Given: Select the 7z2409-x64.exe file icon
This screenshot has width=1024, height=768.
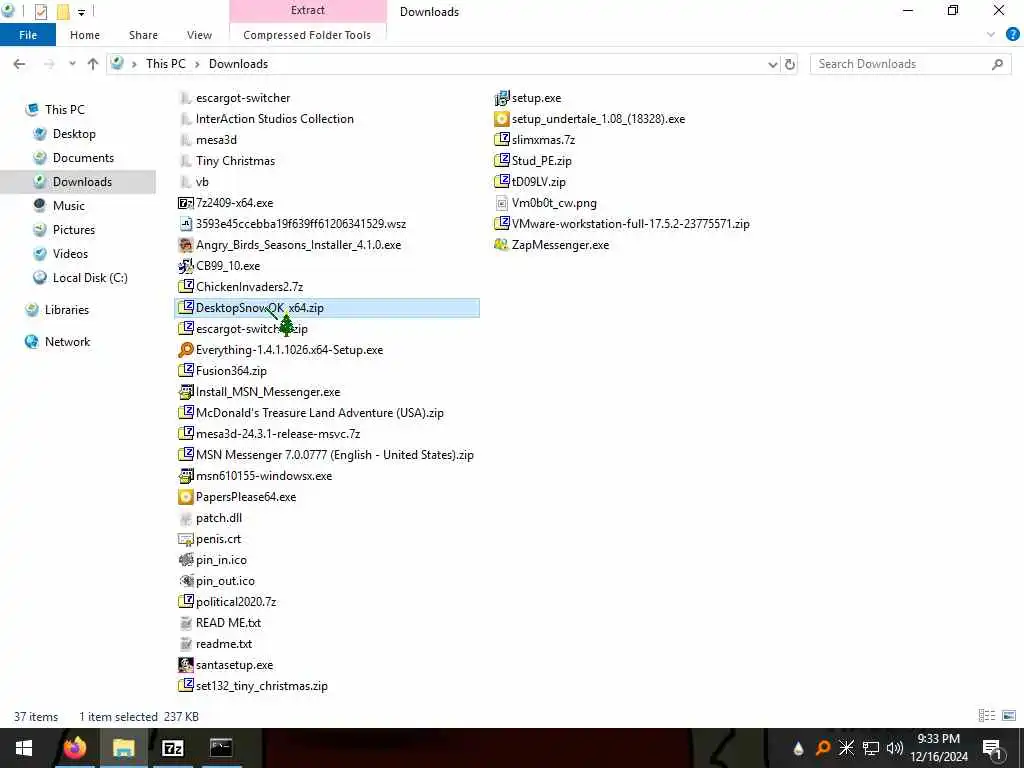Looking at the screenshot, I should tap(185, 203).
